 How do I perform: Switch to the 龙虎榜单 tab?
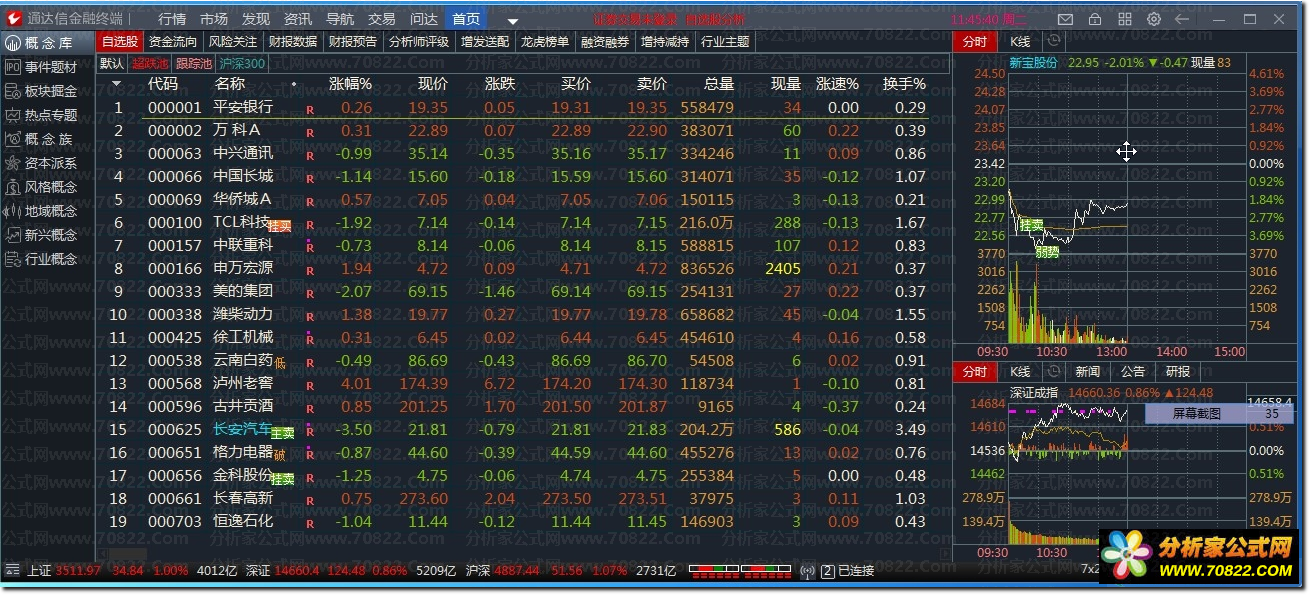545,41
